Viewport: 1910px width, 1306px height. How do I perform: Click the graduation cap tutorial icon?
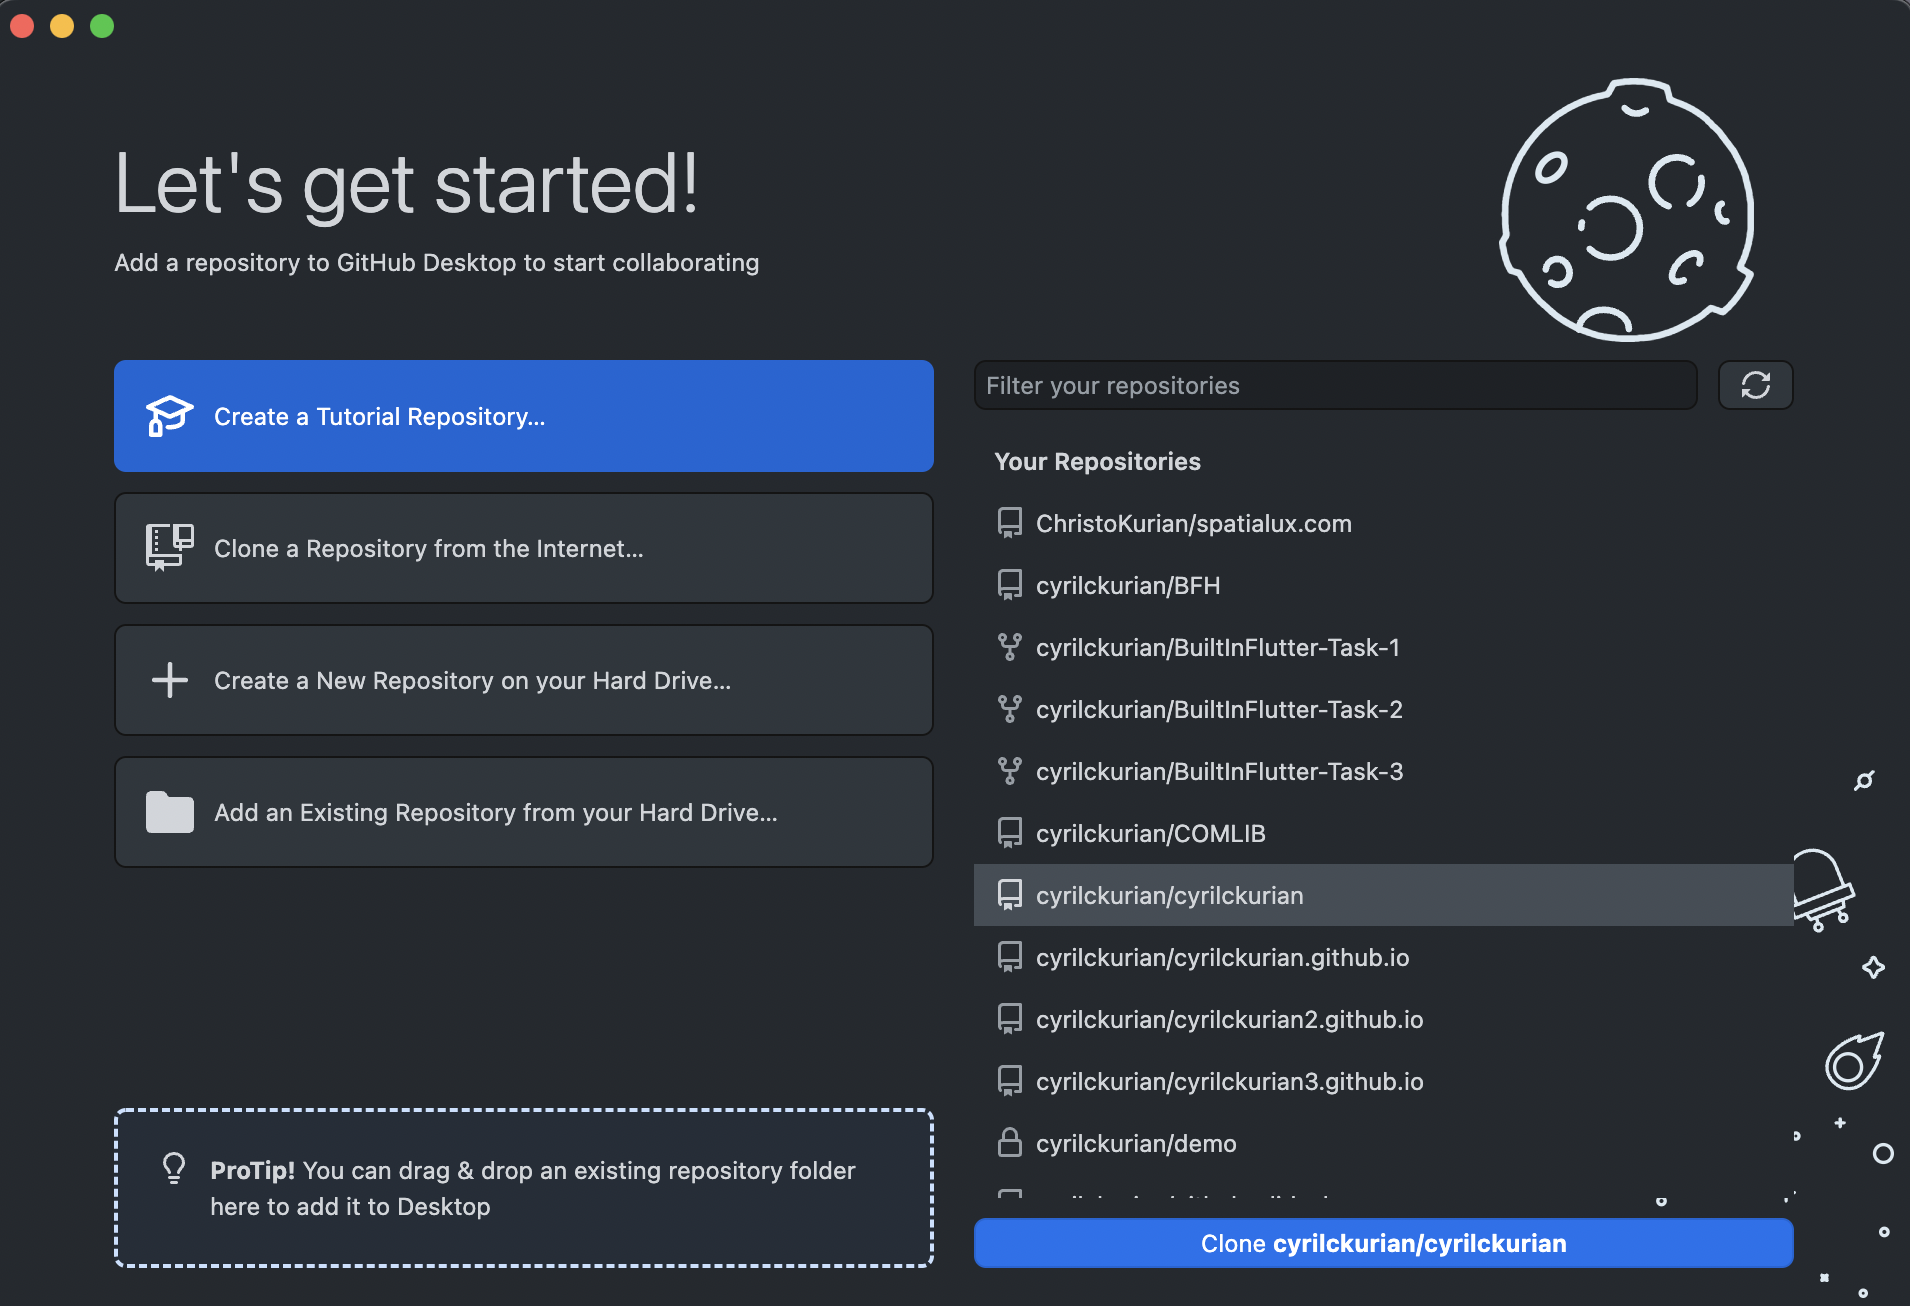tap(169, 416)
